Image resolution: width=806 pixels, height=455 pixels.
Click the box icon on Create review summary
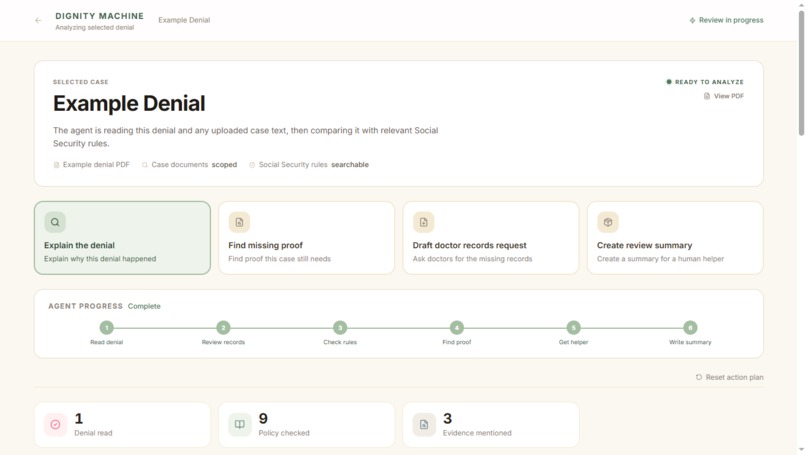[608, 222]
